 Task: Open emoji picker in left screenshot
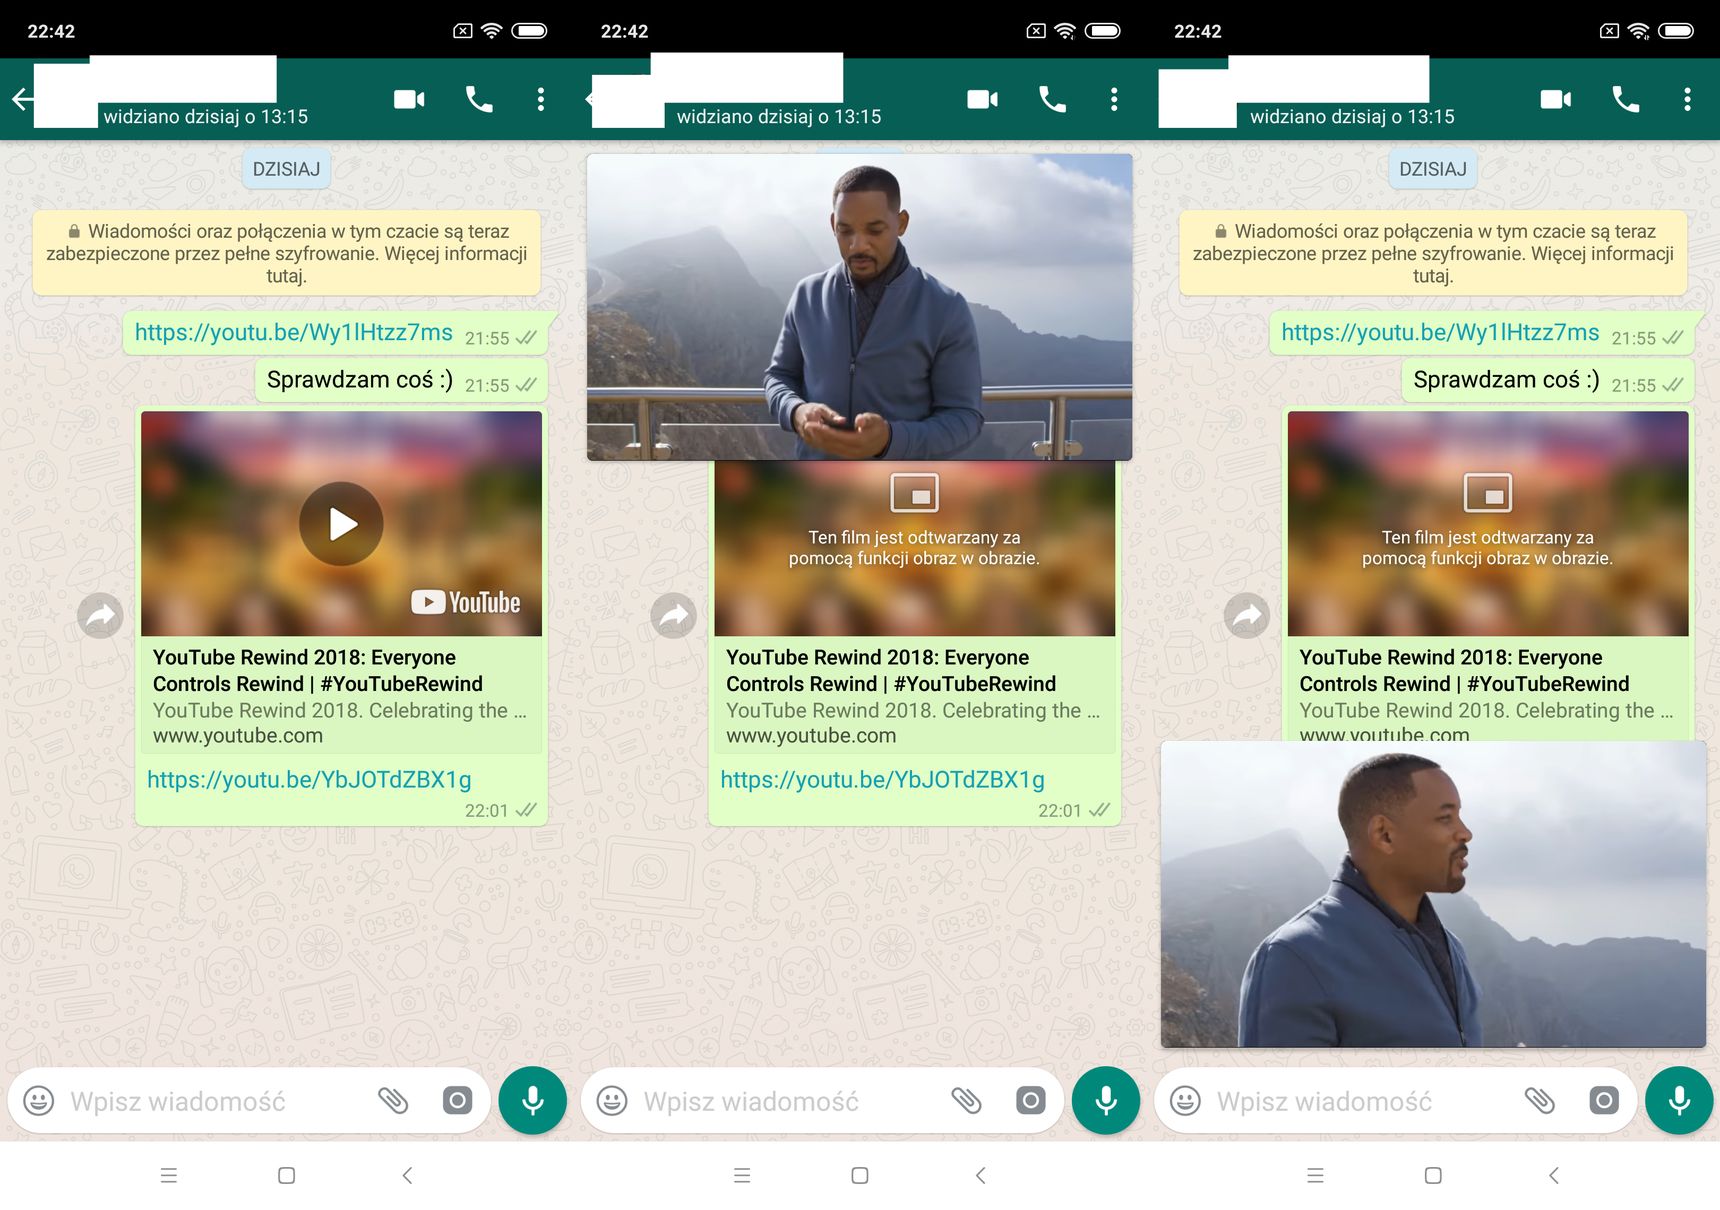[x=39, y=1101]
